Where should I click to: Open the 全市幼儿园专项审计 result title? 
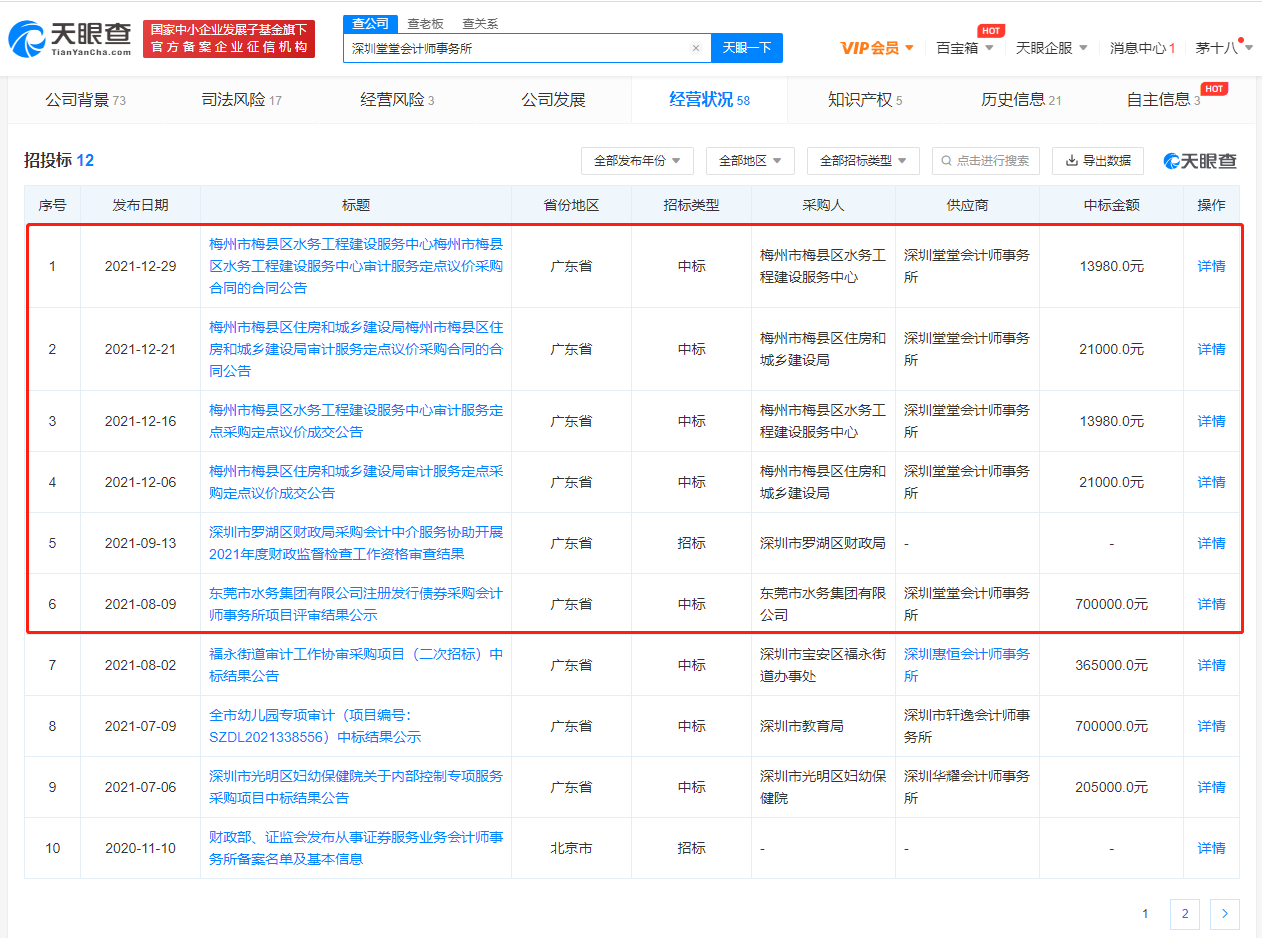pyautogui.click(x=315, y=726)
